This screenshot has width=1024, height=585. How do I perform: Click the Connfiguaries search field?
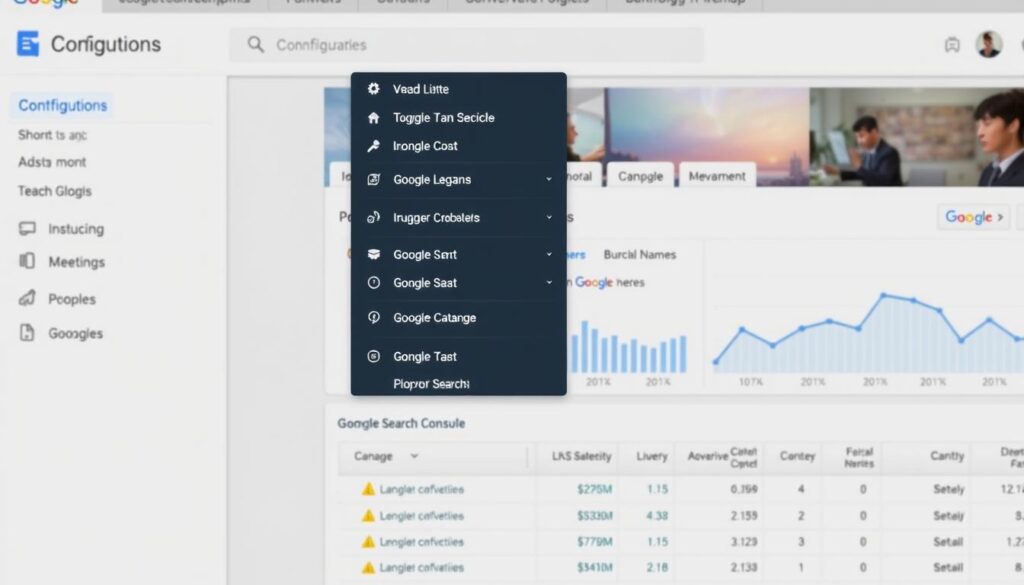[466, 44]
